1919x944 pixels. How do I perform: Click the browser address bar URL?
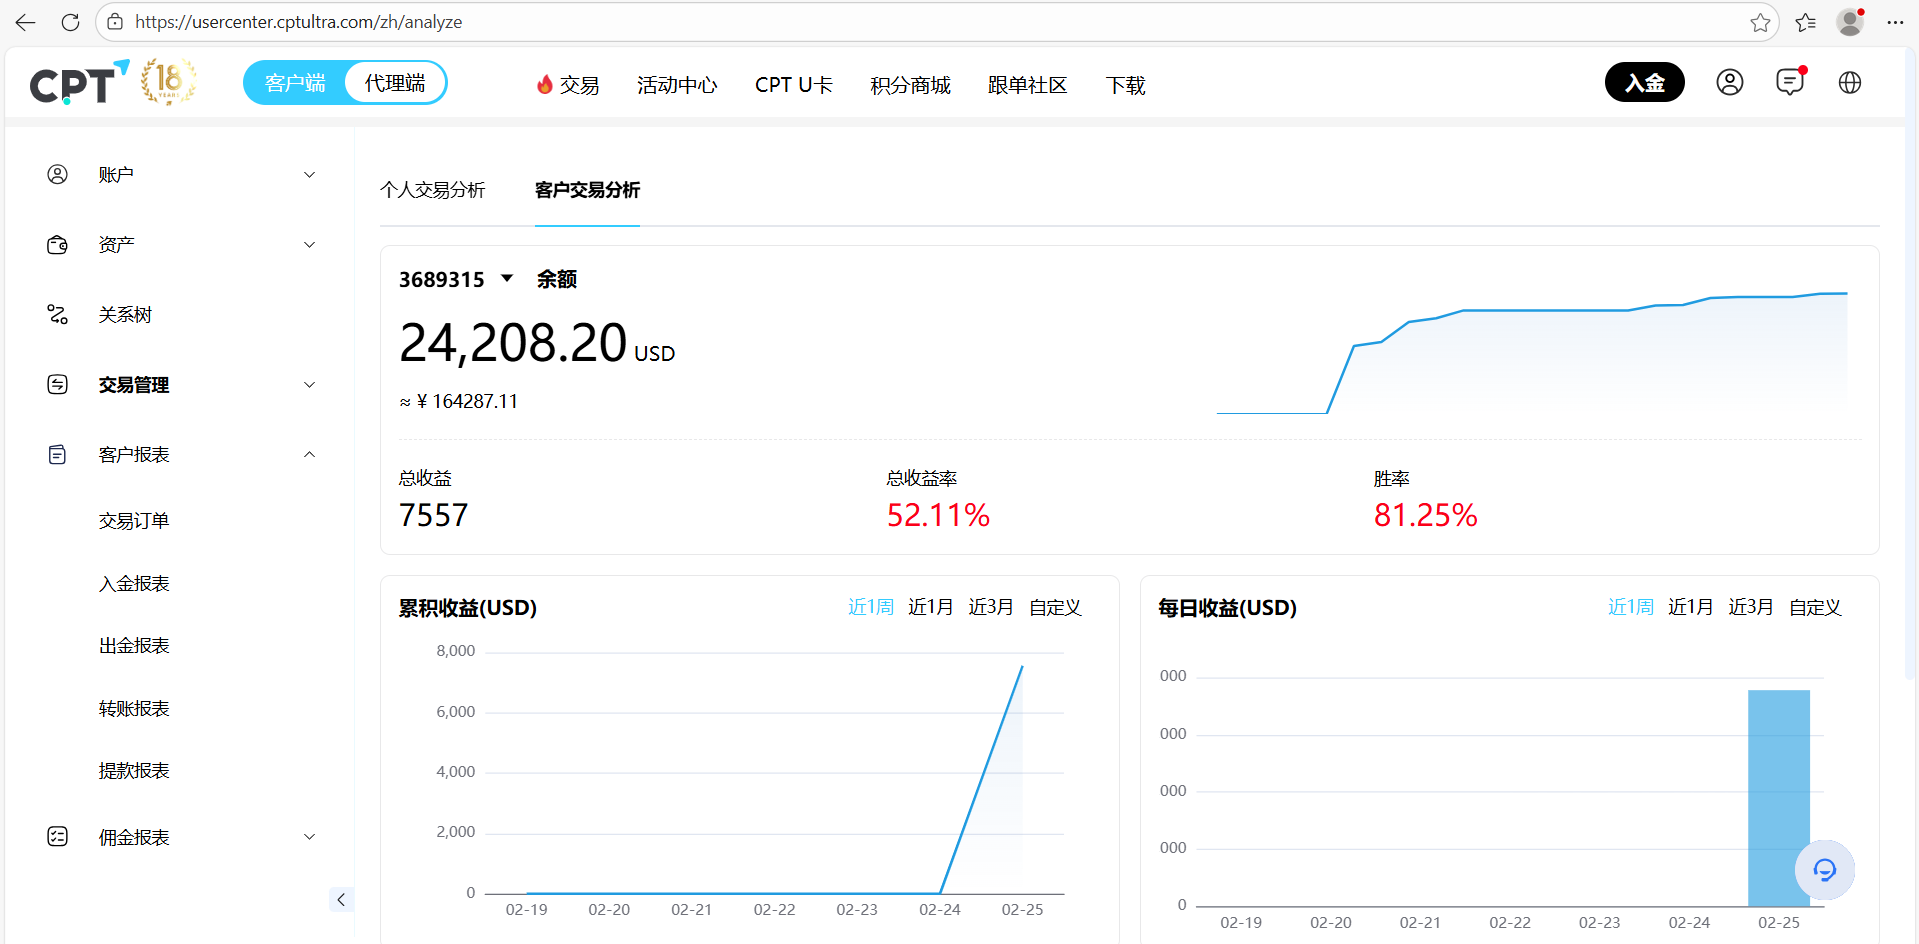299,22
